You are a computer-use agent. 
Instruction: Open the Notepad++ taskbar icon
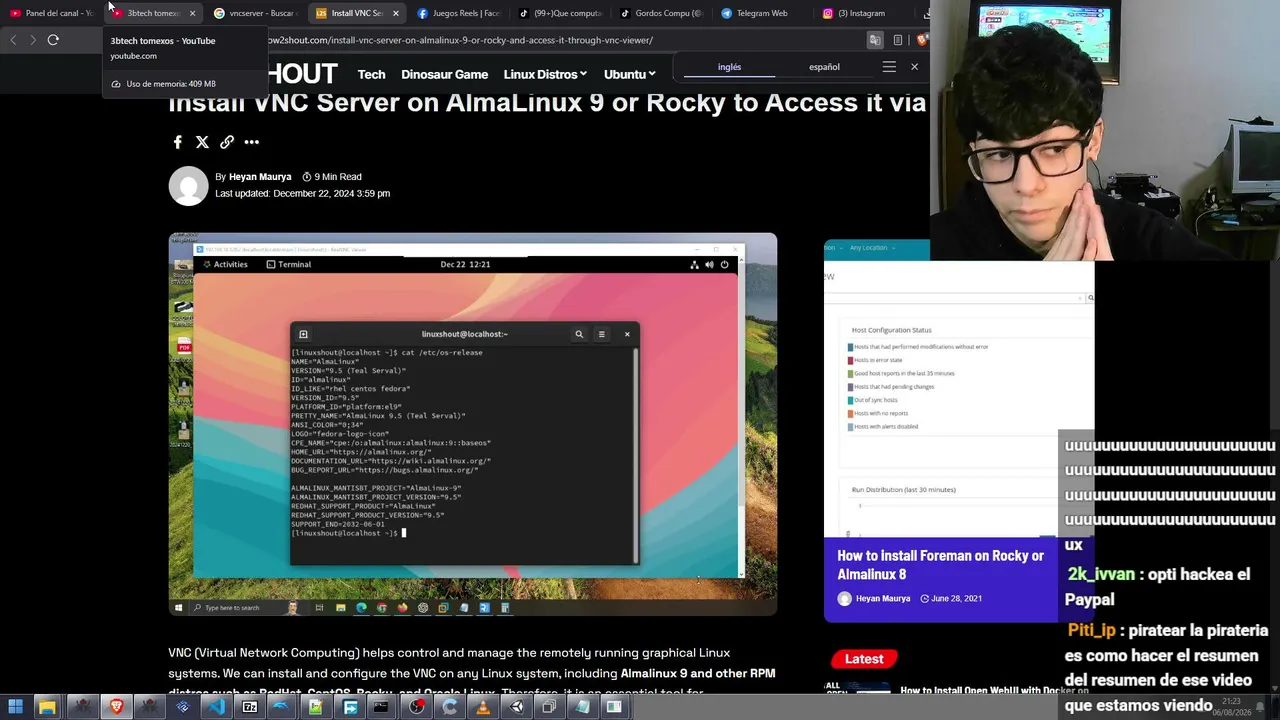tap(316, 707)
